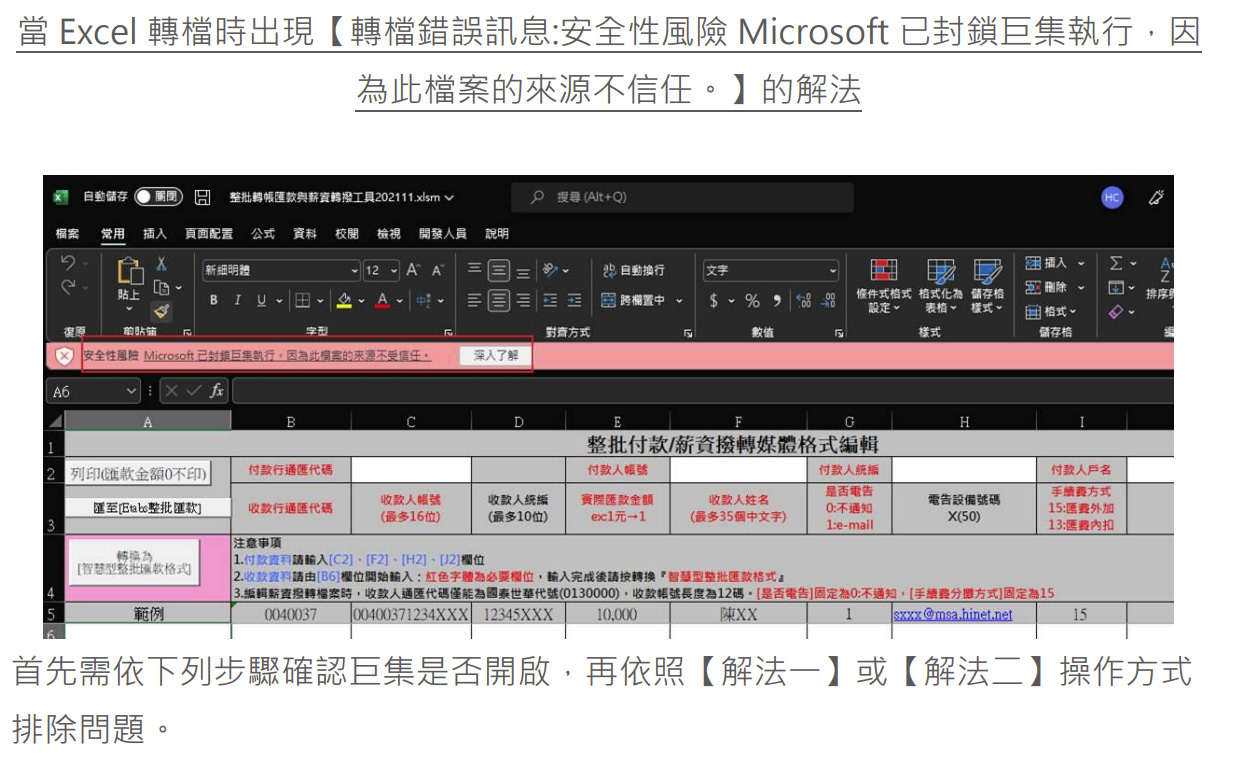Screen dimensions: 1235x773
Task: Toggle align text right
Action: coord(522,300)
